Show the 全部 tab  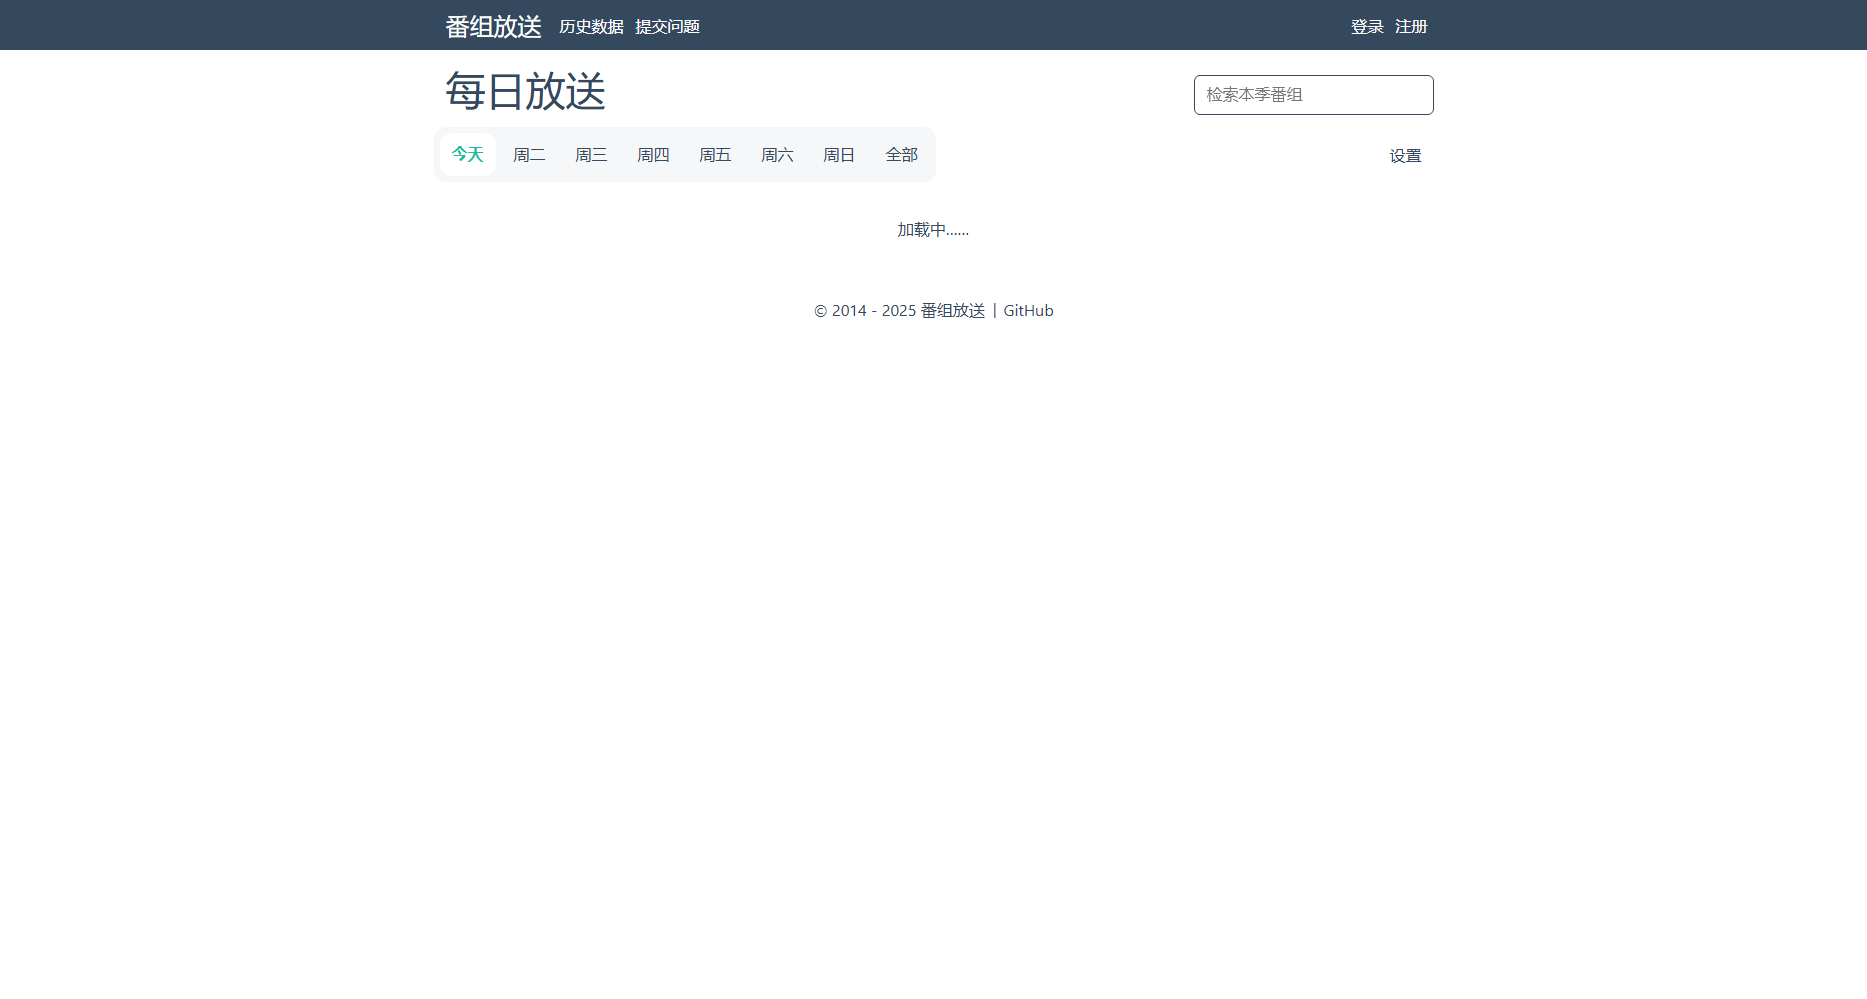(x=901, y=155)
